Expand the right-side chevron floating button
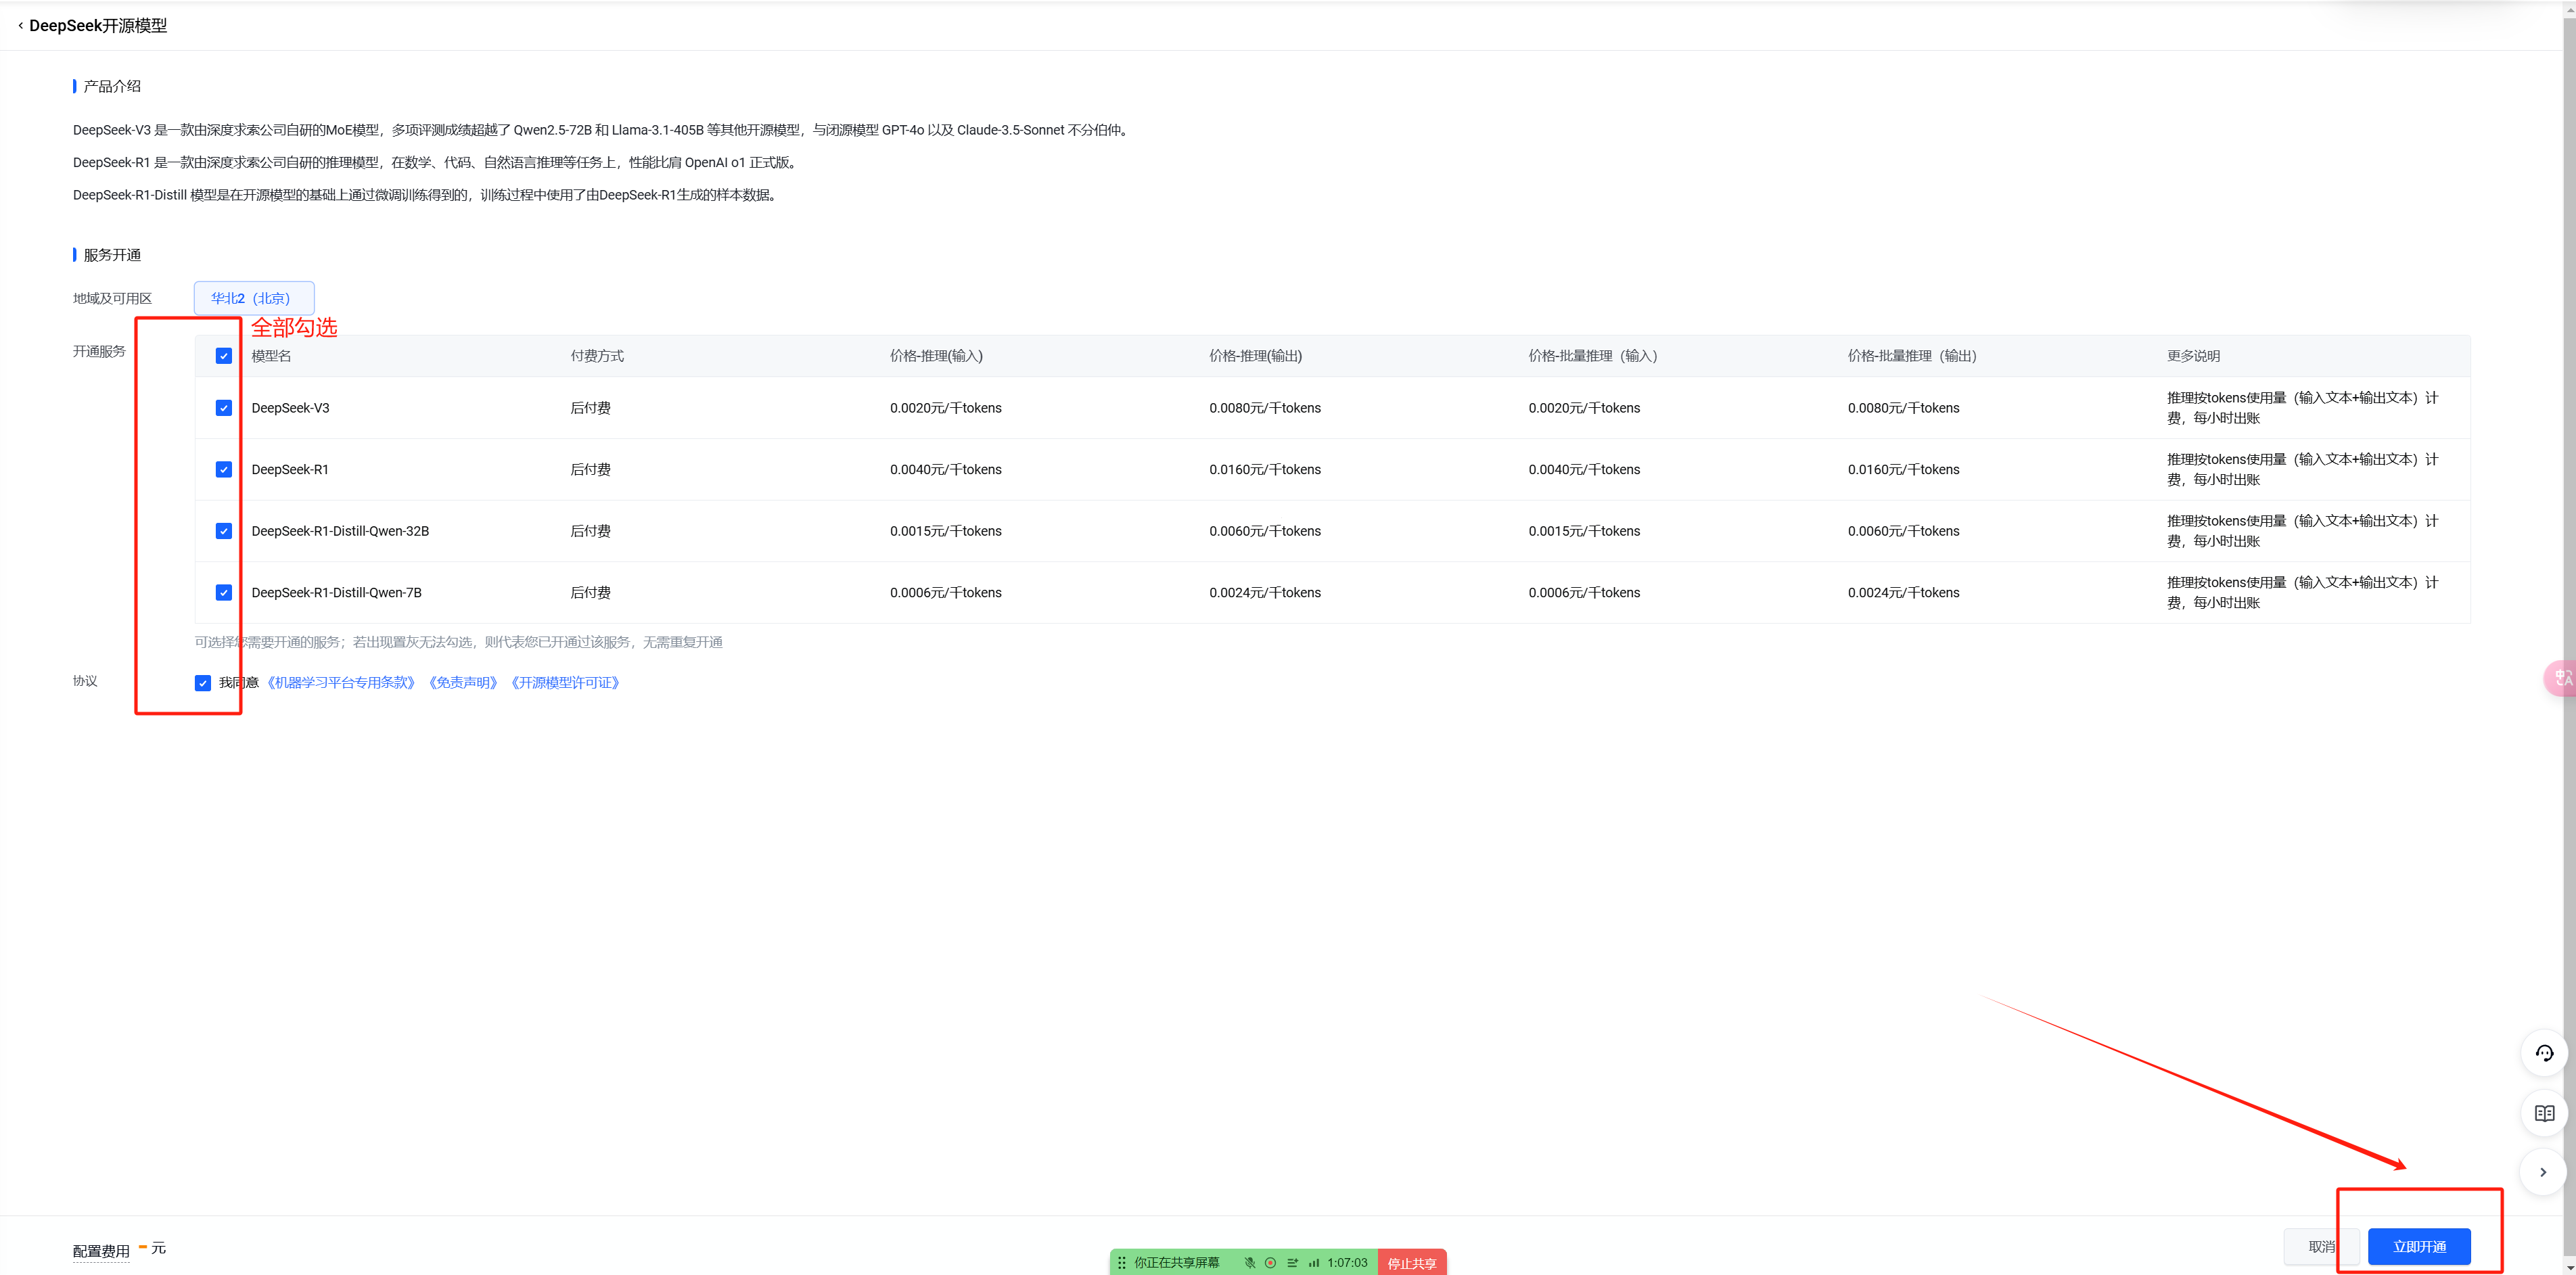 coord(2543,1172)
